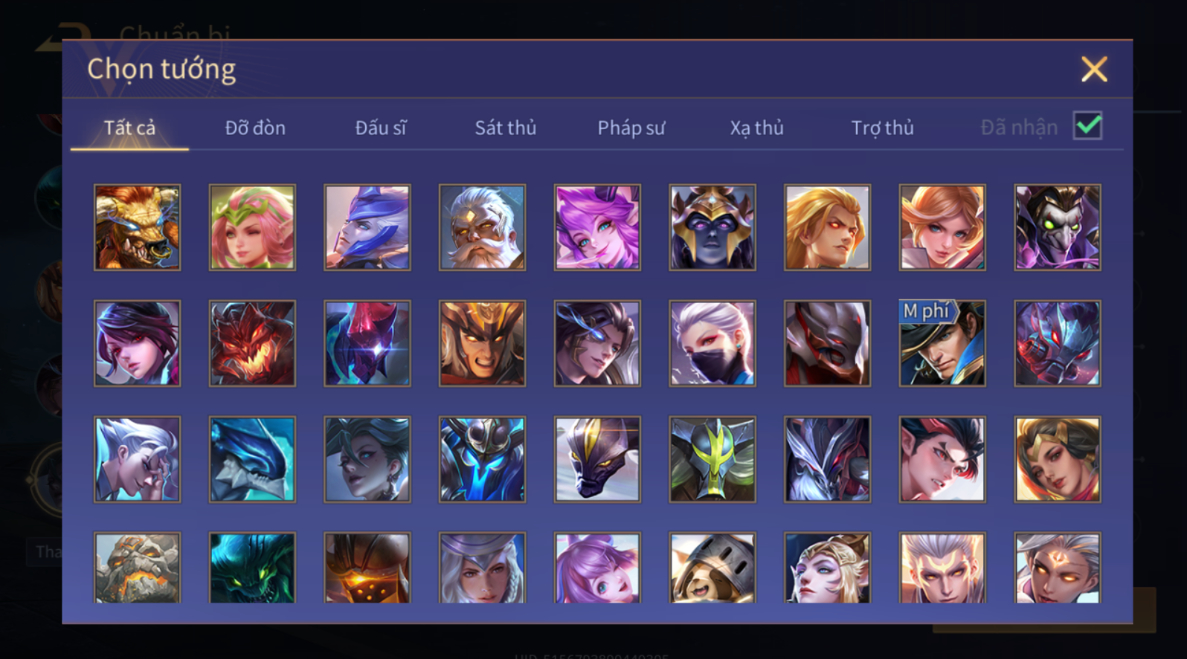
Task: Pick the pink-haired hero with green leaf crown
Action: point(252,227)
